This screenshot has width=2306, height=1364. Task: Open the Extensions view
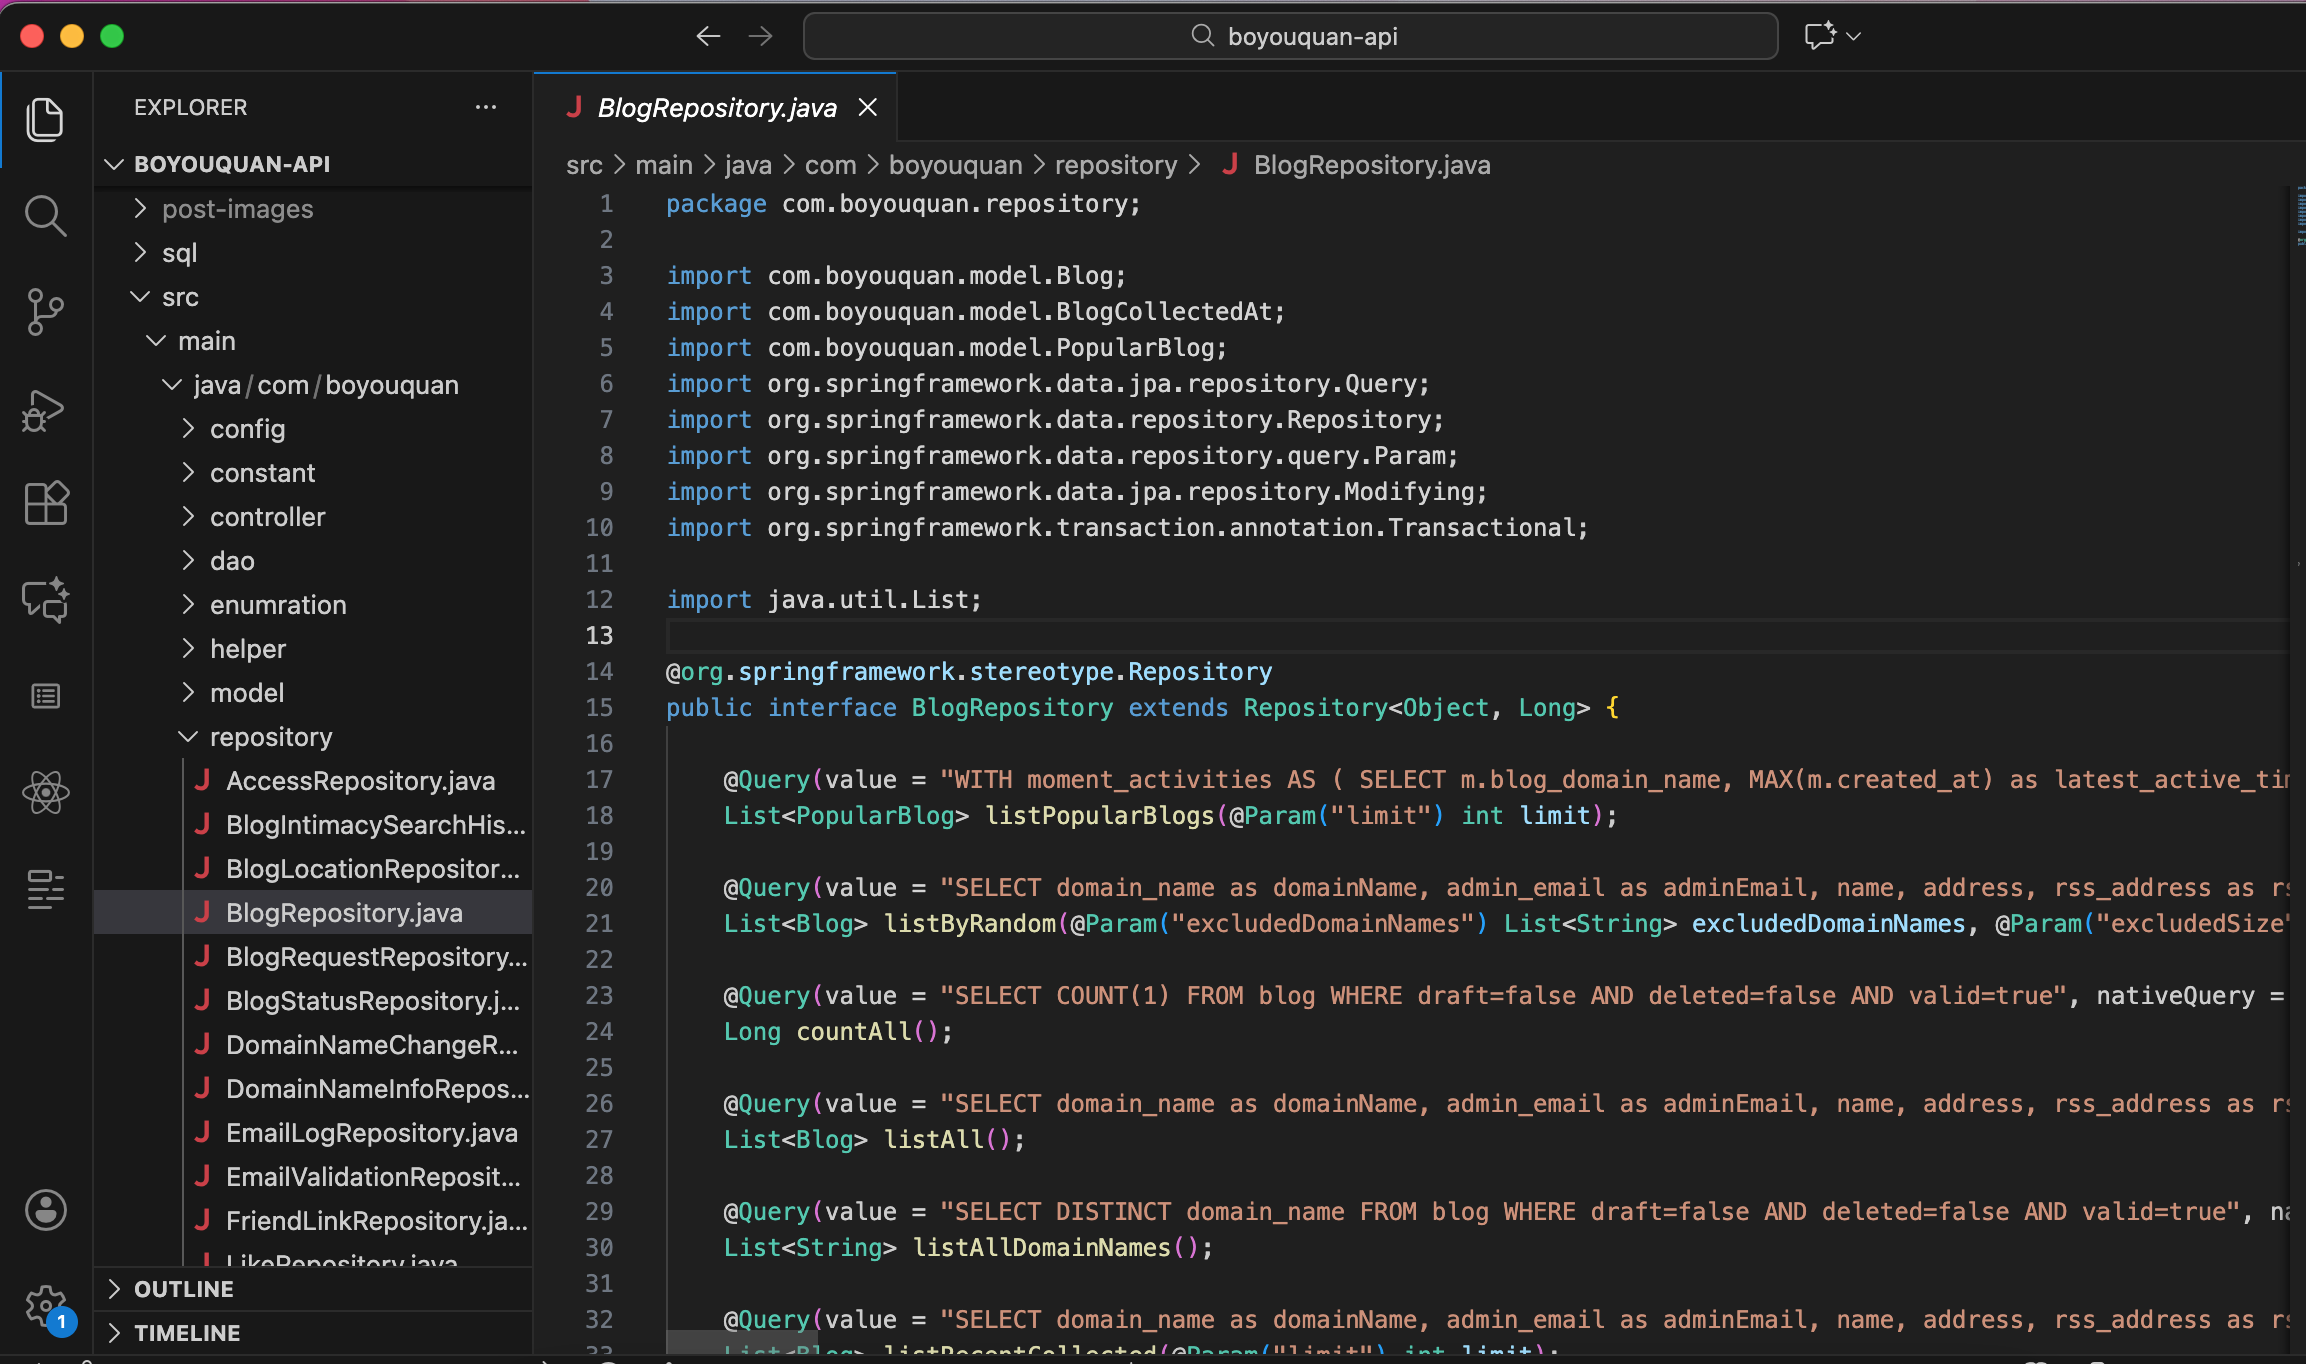click(45, 503)
